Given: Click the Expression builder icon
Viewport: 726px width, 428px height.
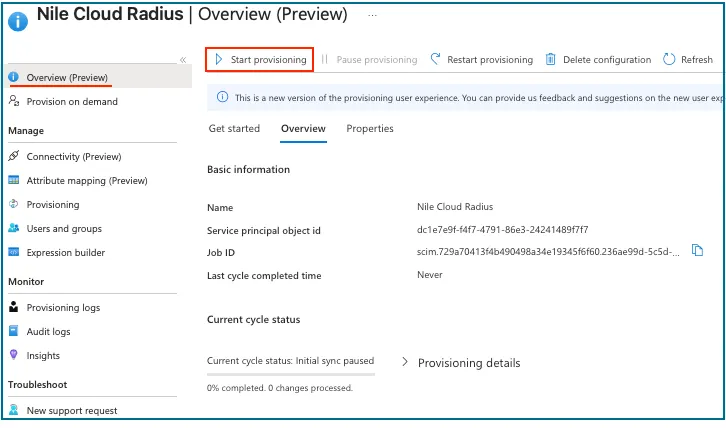Looking at the screenshot, I should pyautogui.click(x=14, y=252).
